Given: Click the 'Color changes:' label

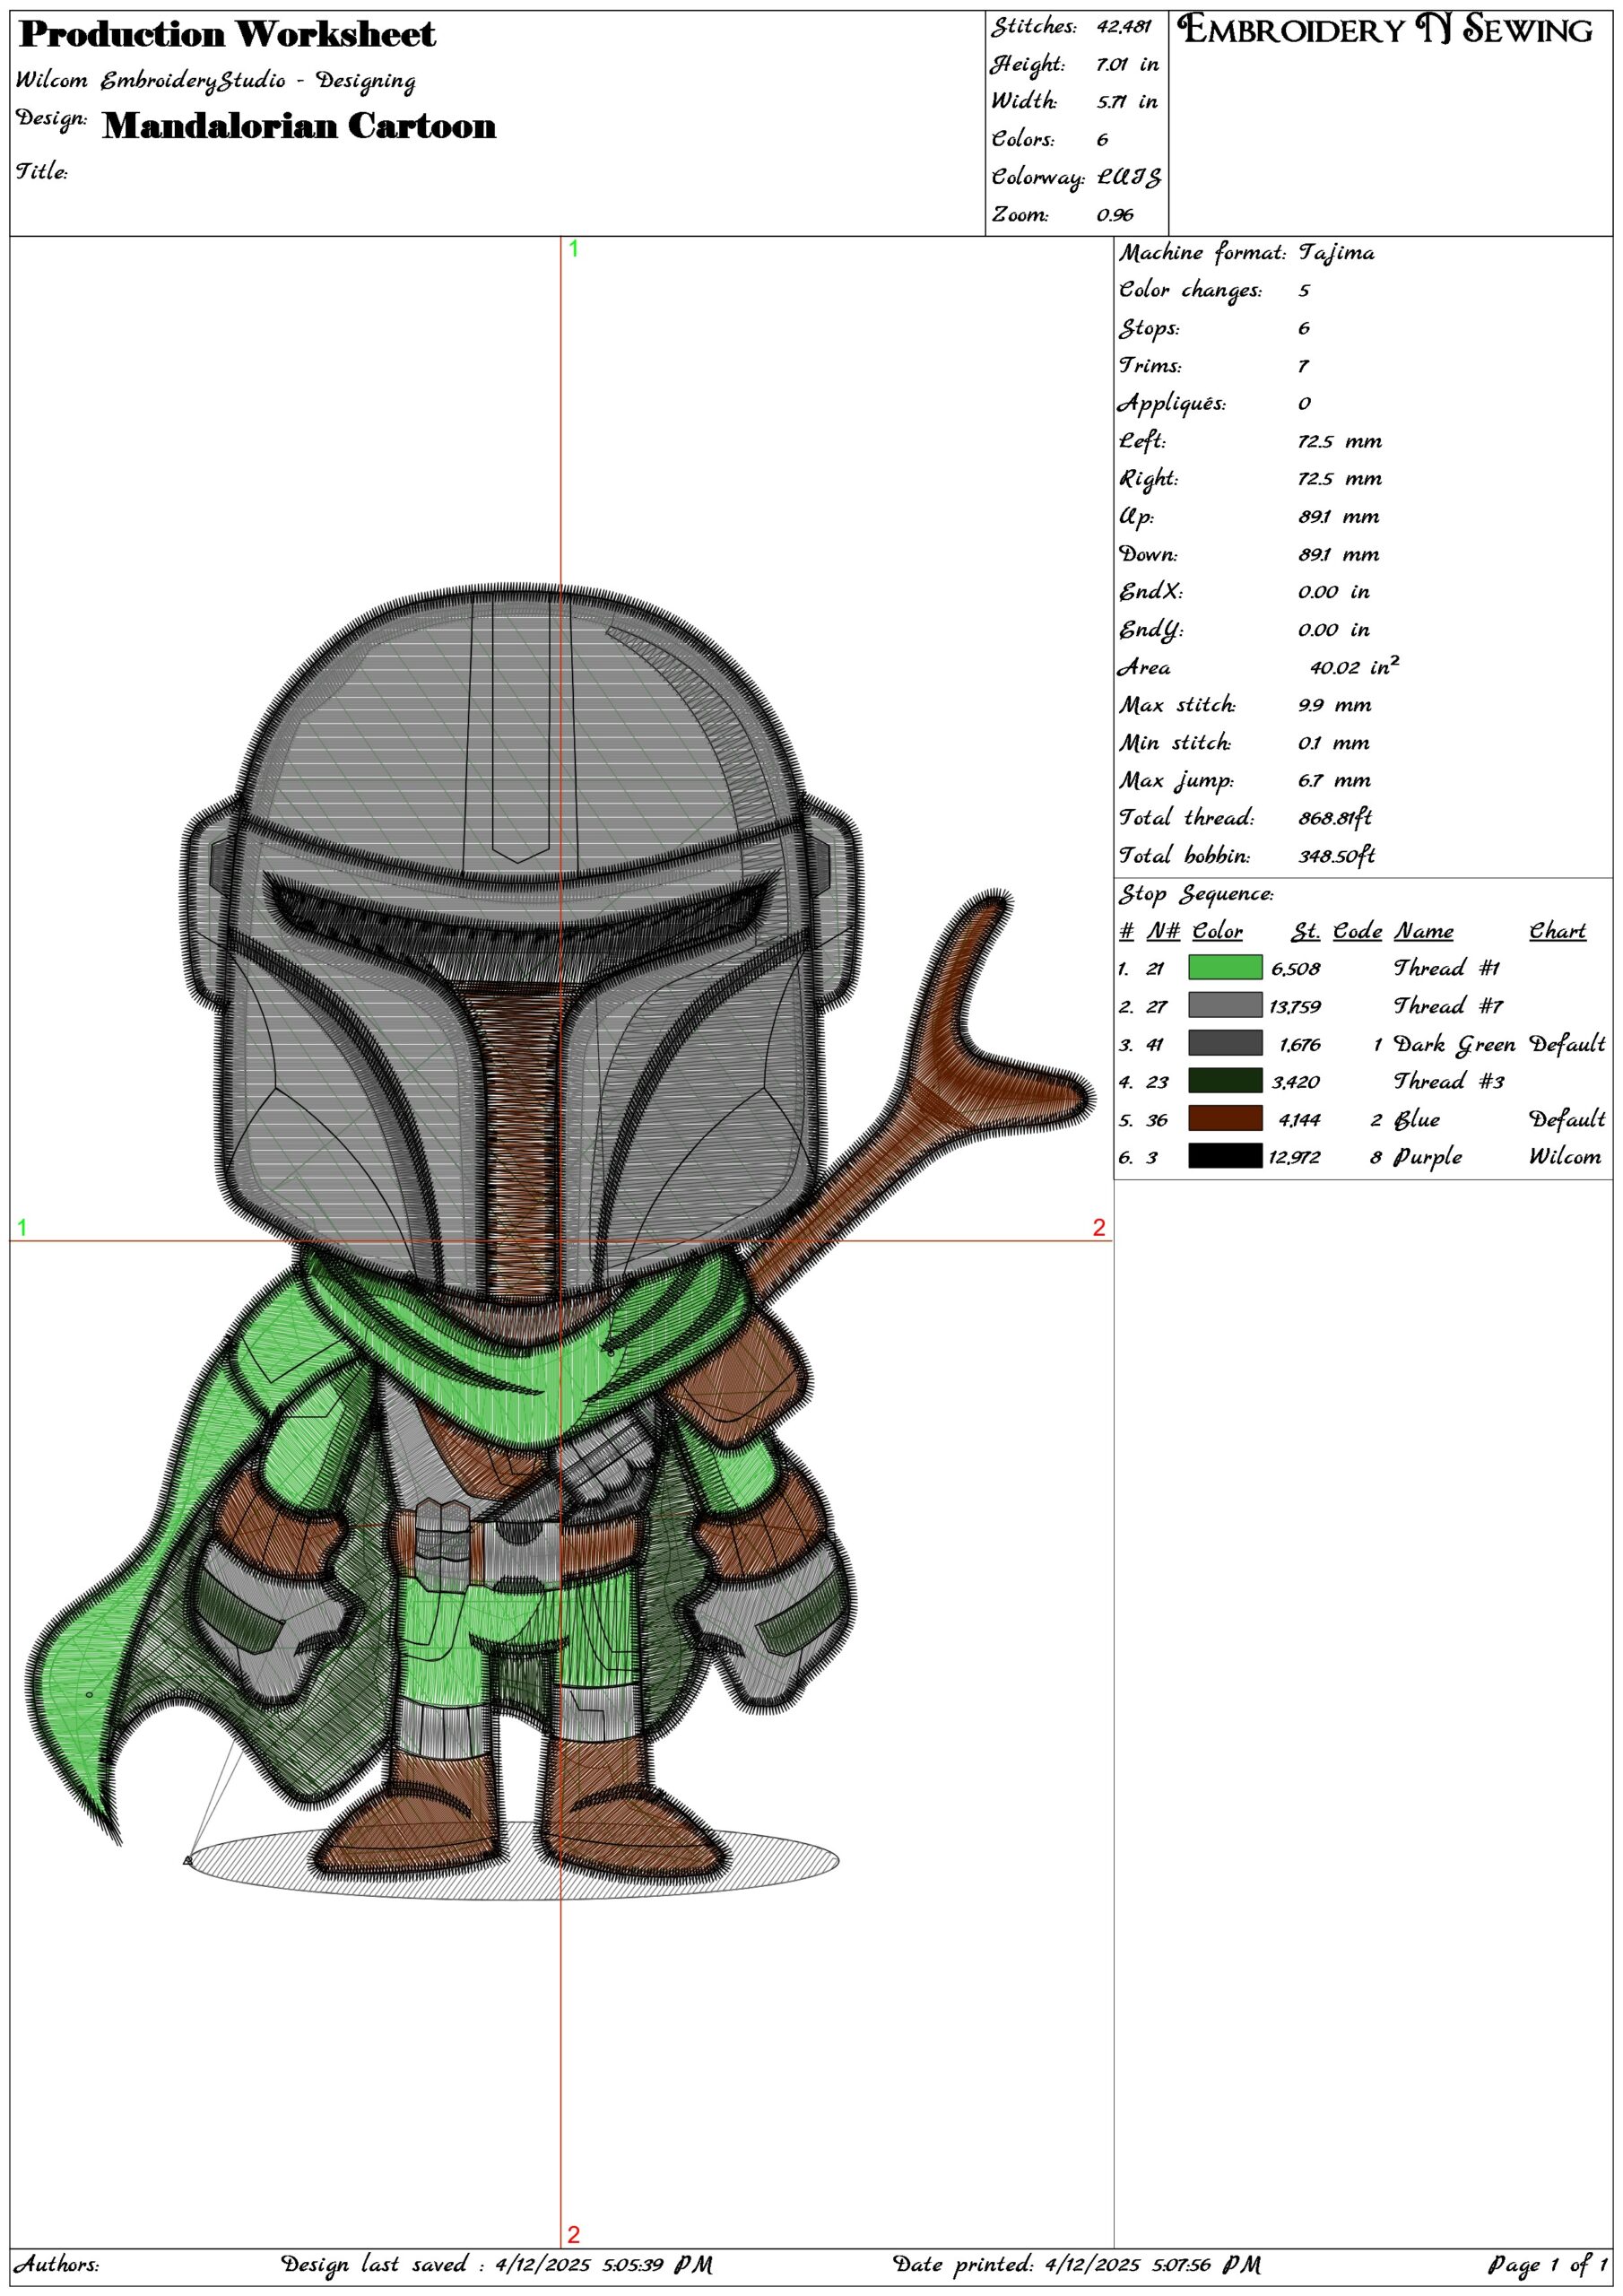Looking at the screenshot, I should (1190, 290).
